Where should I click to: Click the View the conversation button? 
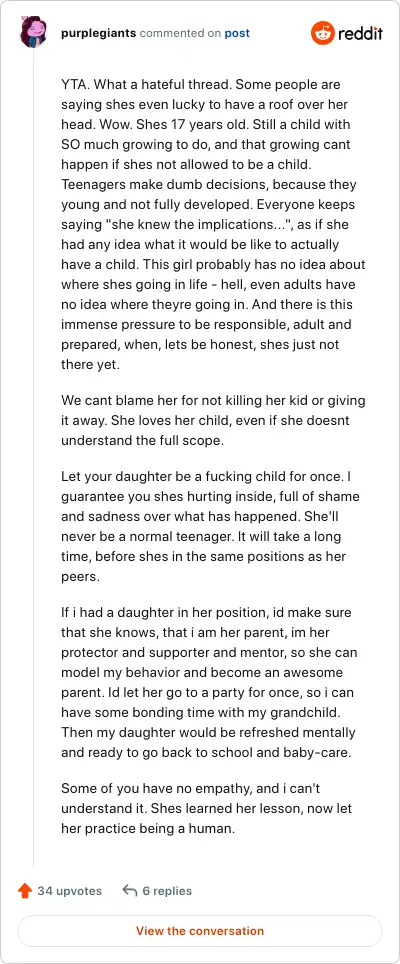click(x=200, y=931)
